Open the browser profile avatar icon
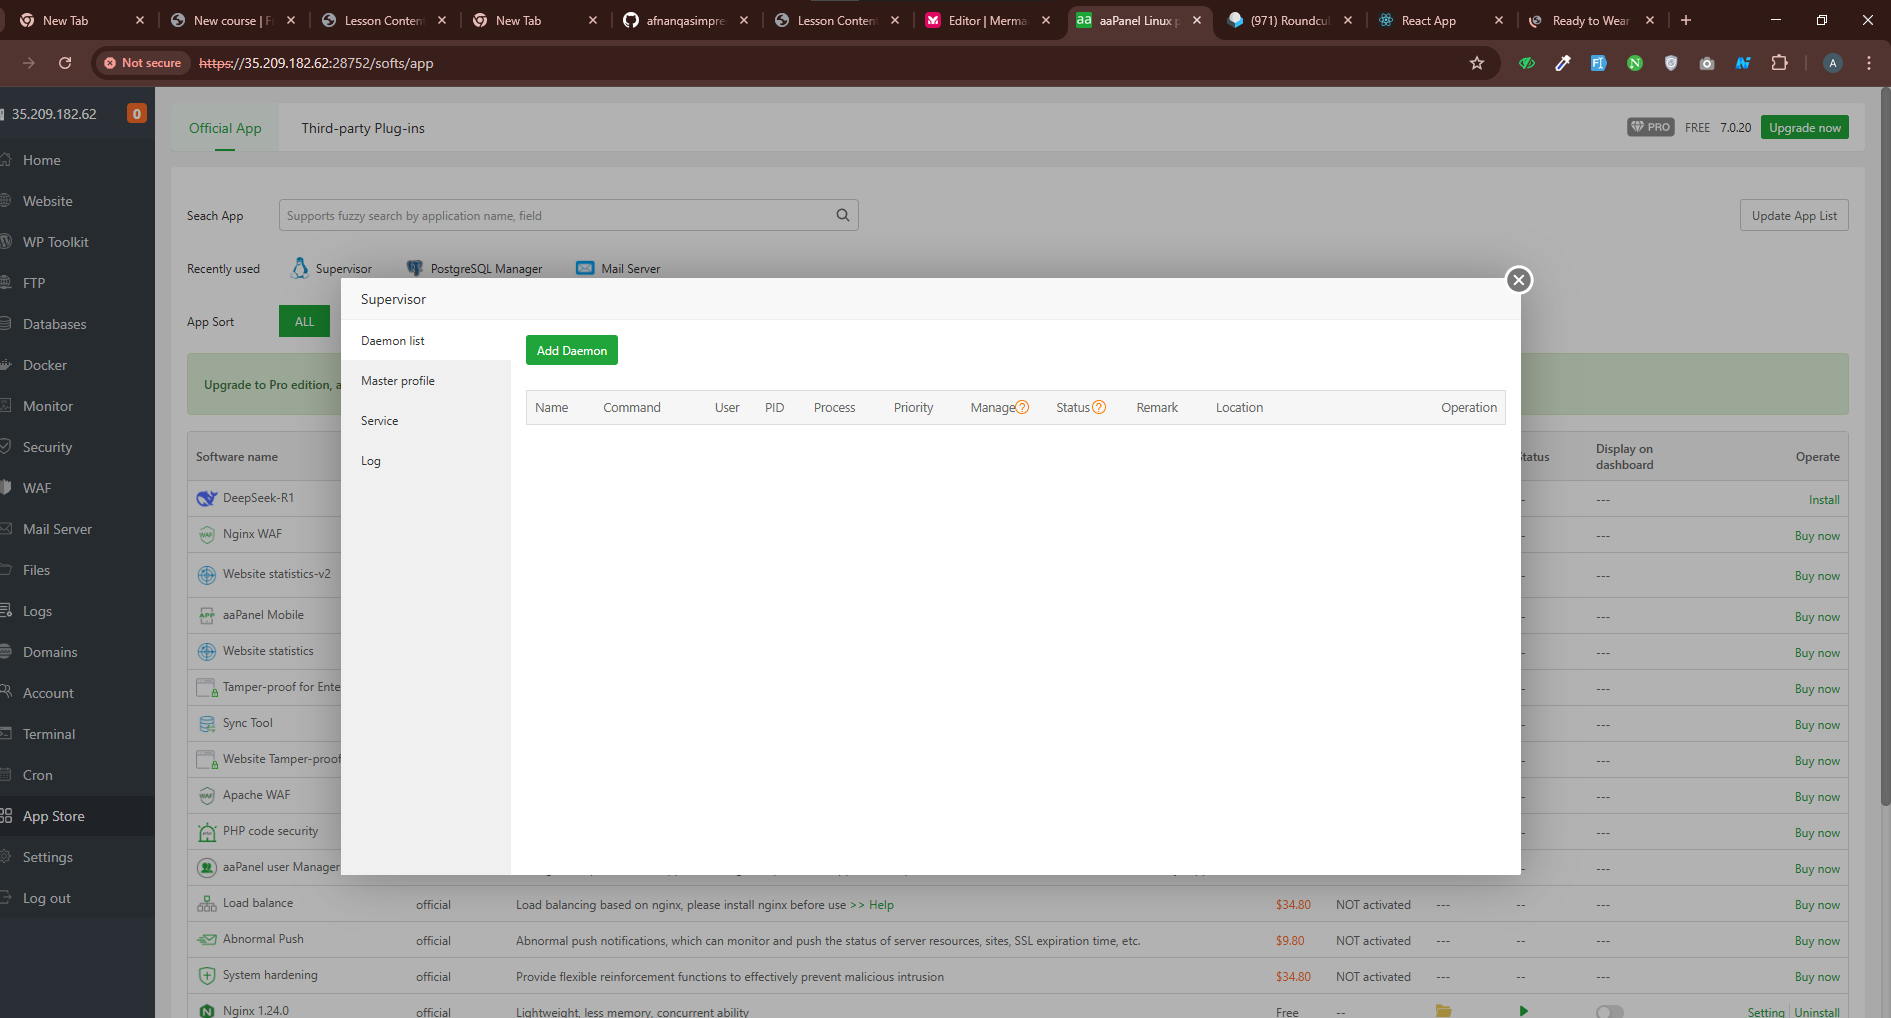 [x=1832, y=63]
